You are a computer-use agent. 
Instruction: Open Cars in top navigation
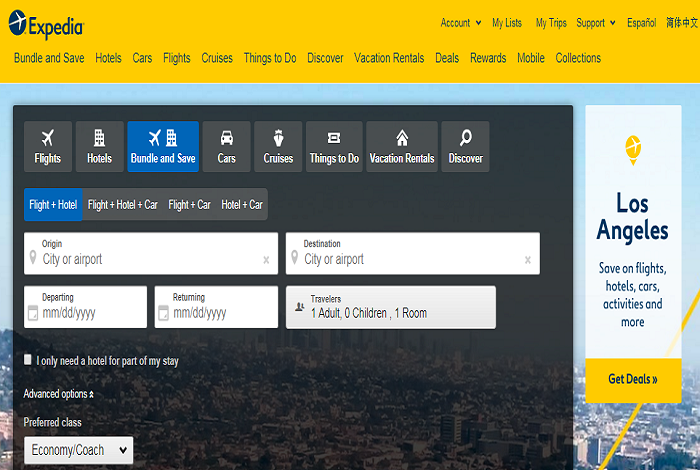[x=142, y=58]
